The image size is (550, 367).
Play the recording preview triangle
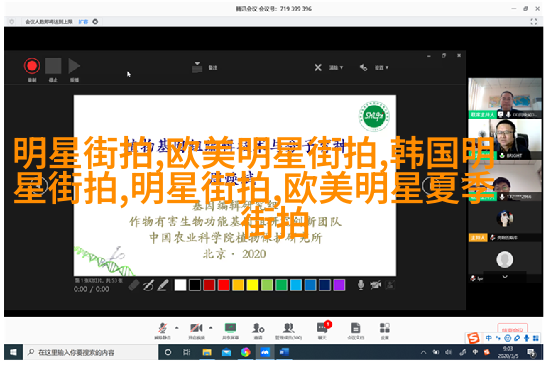pos(74,66)
